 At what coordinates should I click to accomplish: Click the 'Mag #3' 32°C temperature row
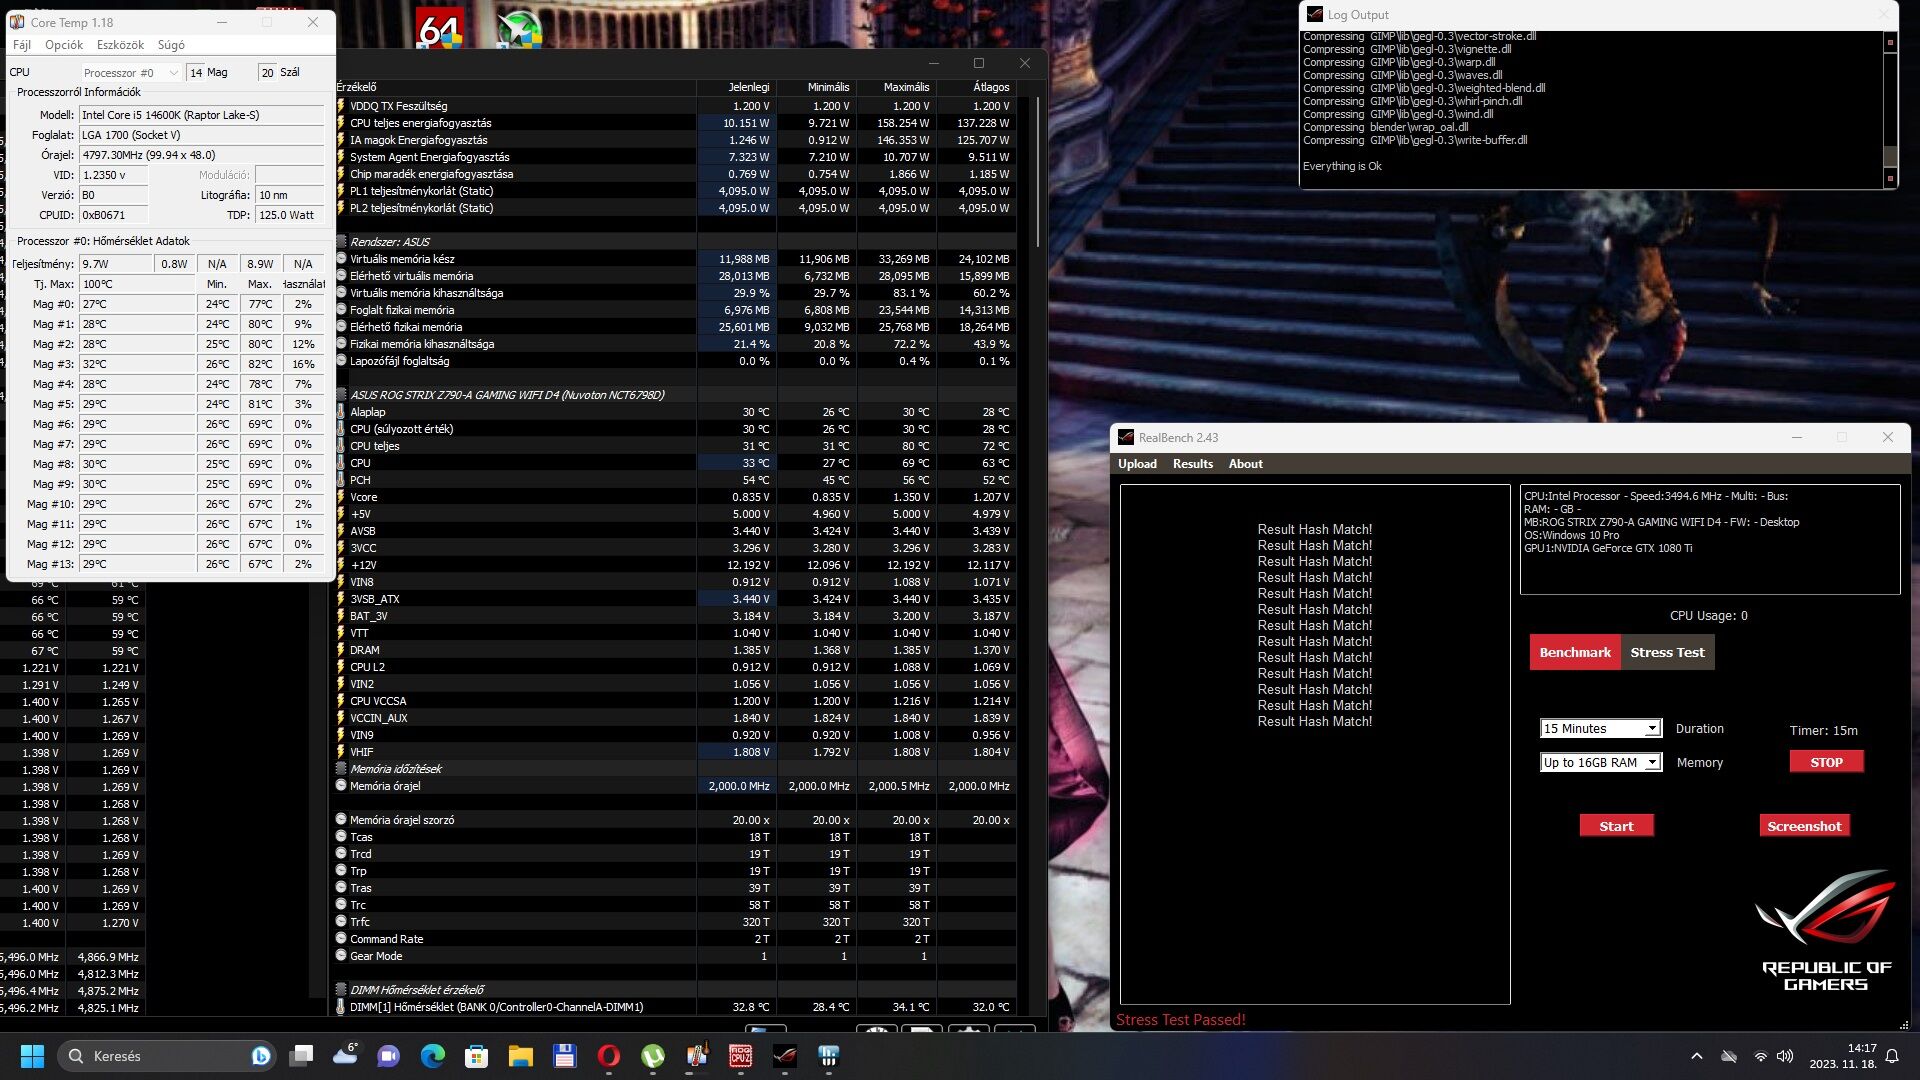click(x=168, y=364)
